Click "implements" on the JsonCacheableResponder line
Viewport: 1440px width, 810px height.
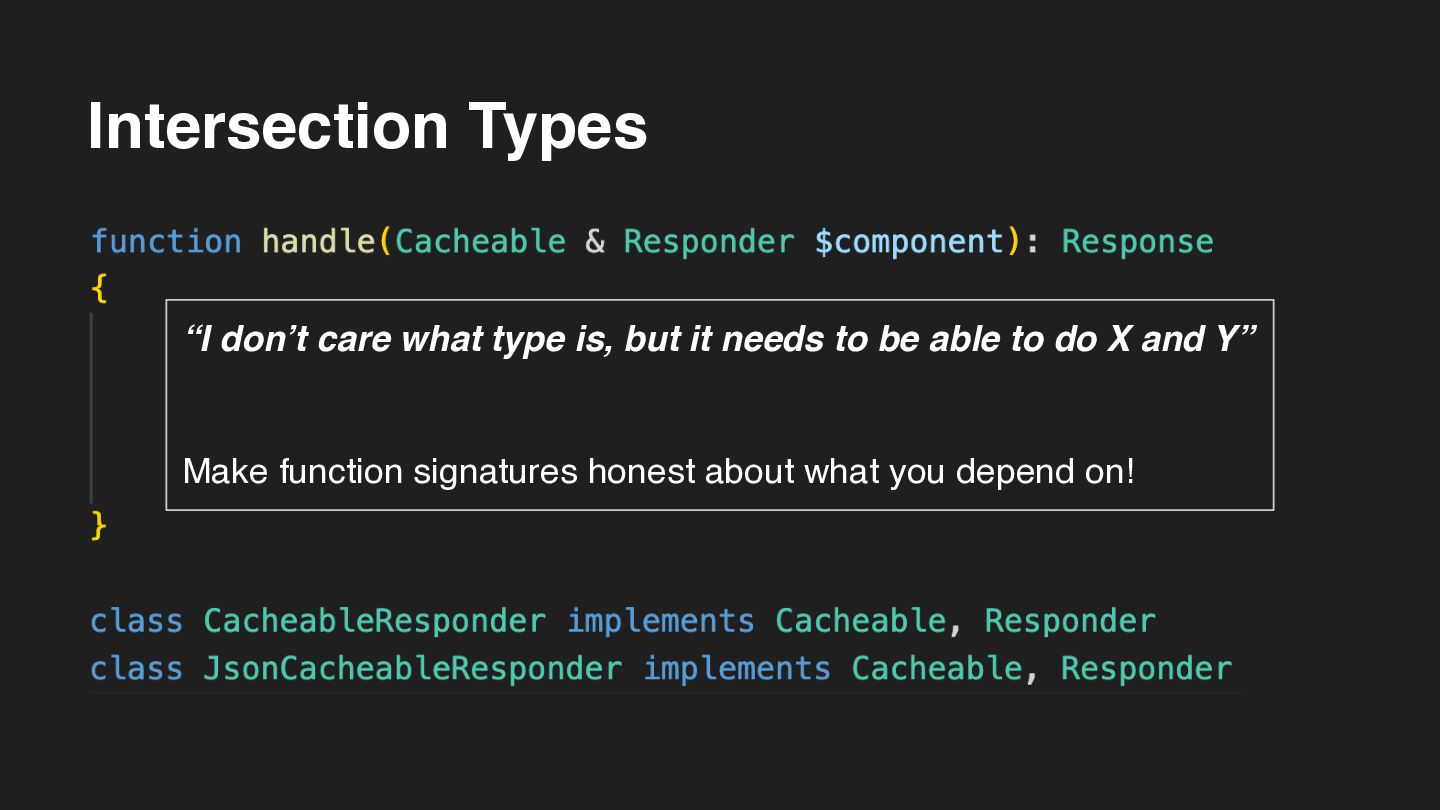(737, 668)
